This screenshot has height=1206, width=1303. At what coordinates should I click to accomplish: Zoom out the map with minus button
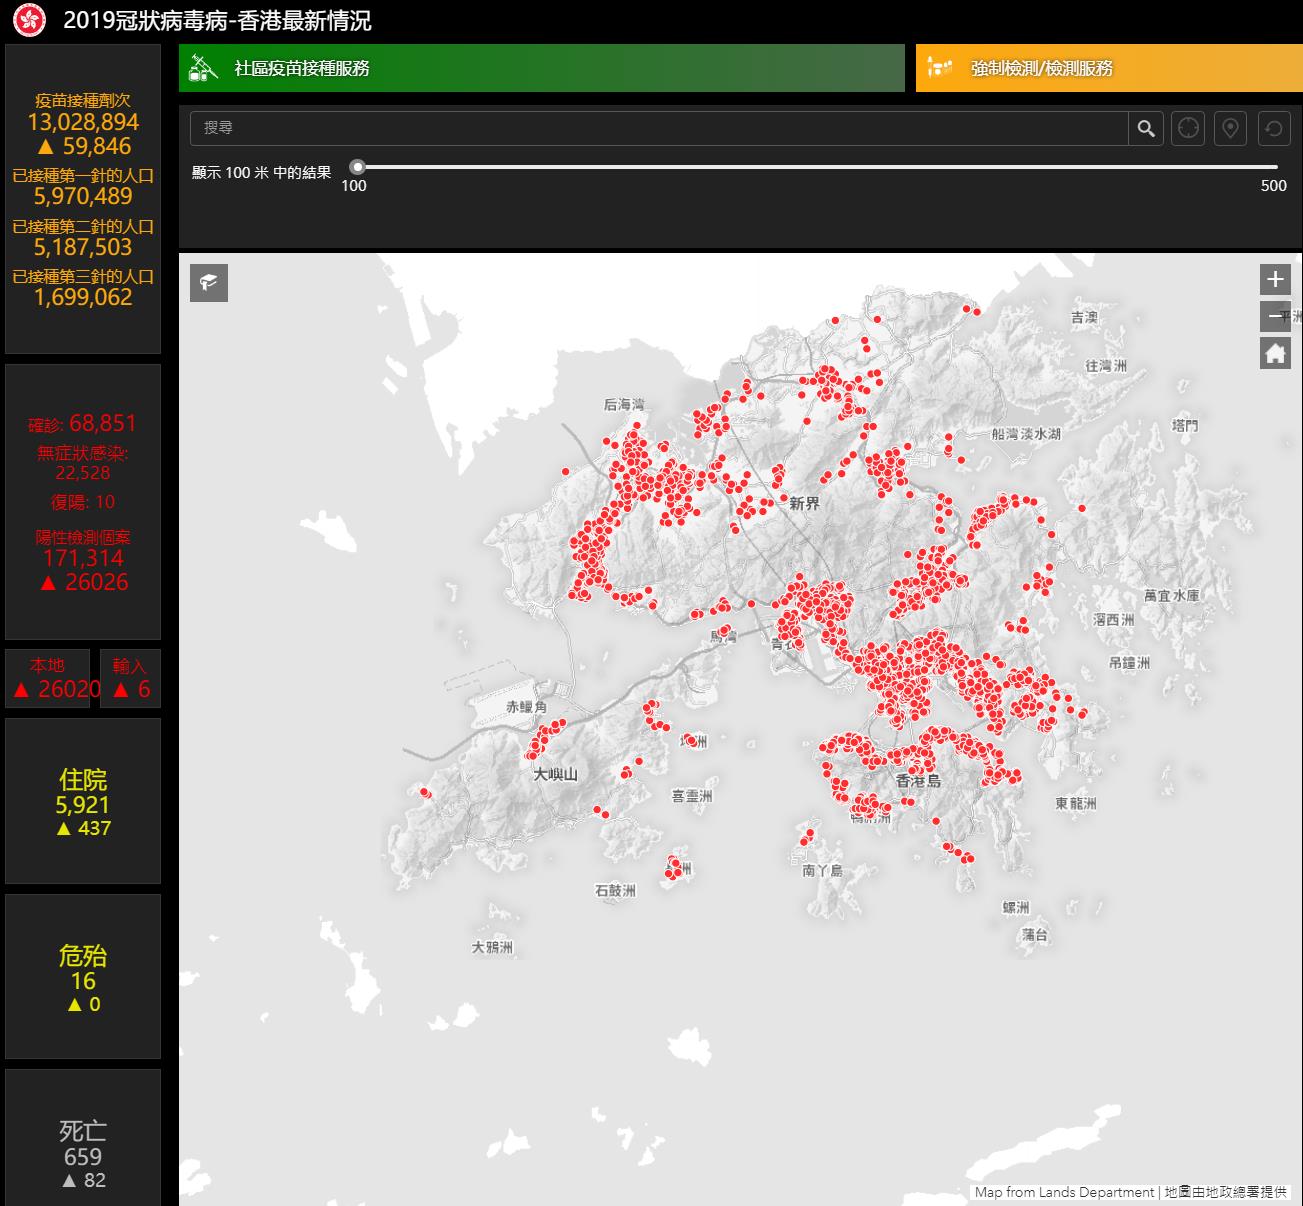pyautogui.click(x=1275, y=316)
